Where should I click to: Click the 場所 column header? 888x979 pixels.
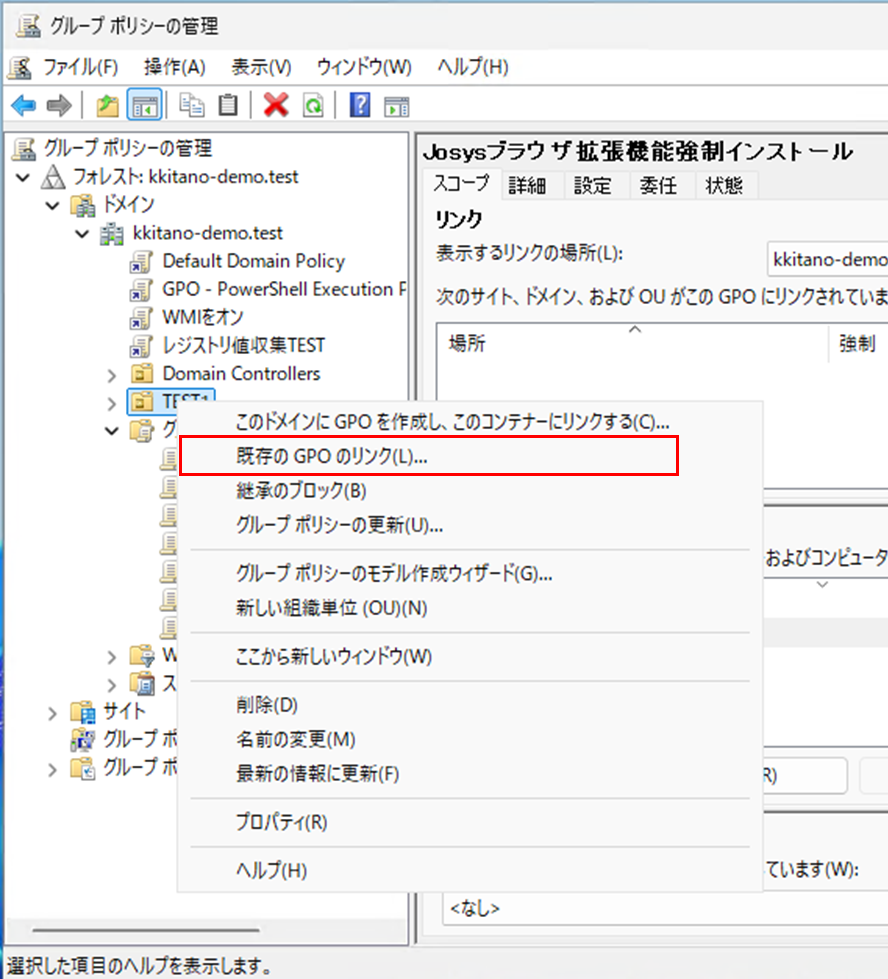click(466, 344)
